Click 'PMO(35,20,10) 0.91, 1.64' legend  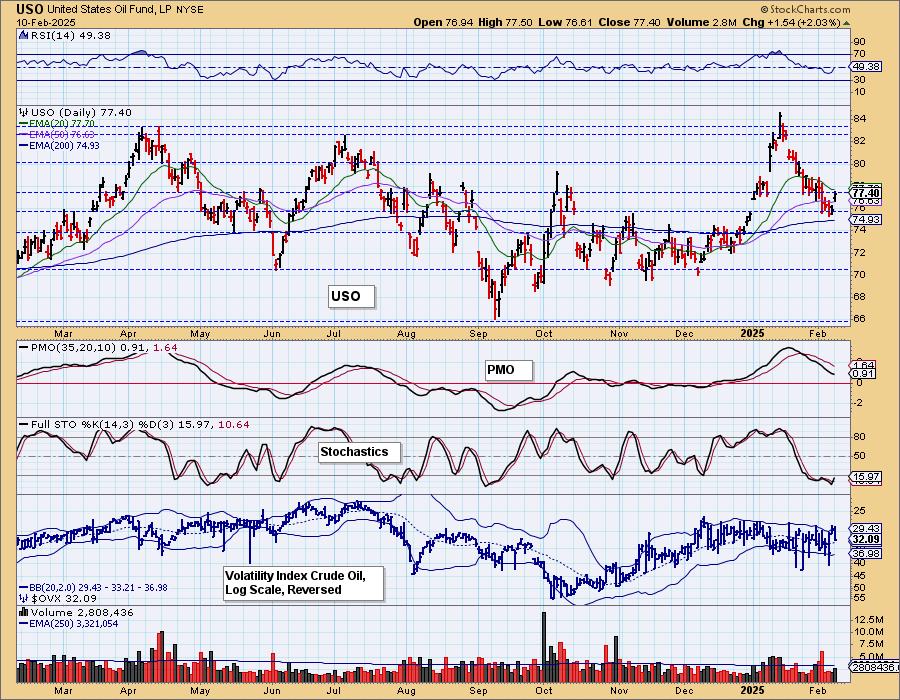click(x=103, y=348)
